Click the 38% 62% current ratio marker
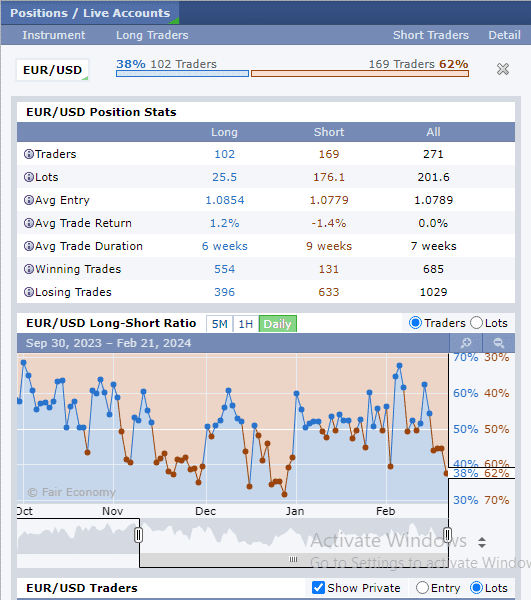 coord(481,473)
